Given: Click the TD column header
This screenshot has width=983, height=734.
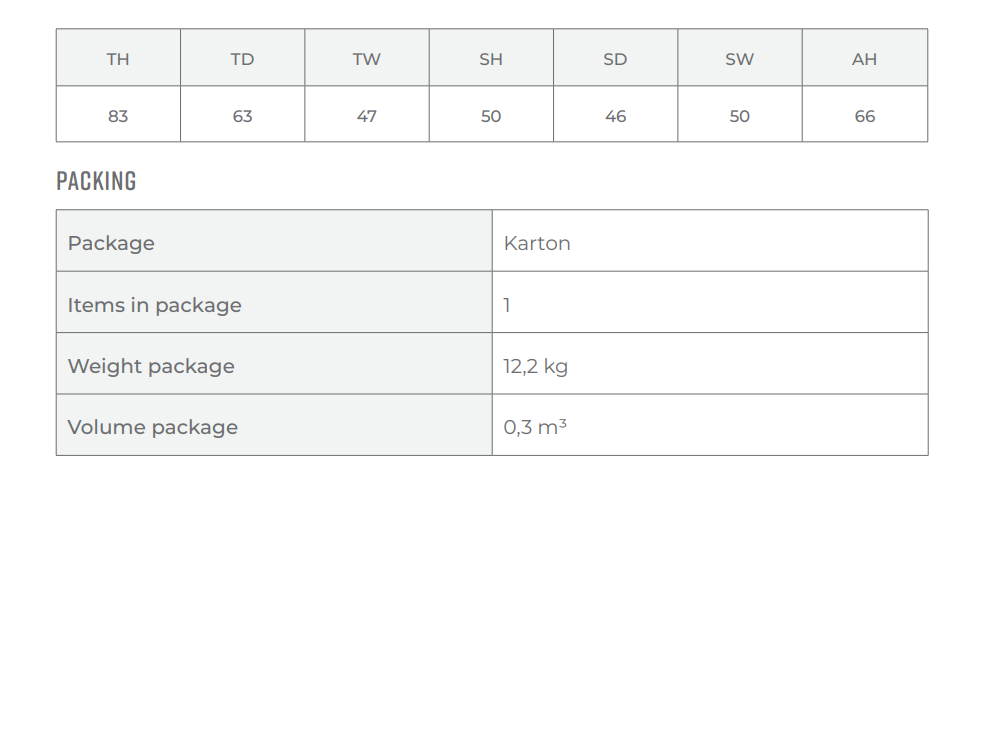Looking at the screenshot, I should click(243, 58).
